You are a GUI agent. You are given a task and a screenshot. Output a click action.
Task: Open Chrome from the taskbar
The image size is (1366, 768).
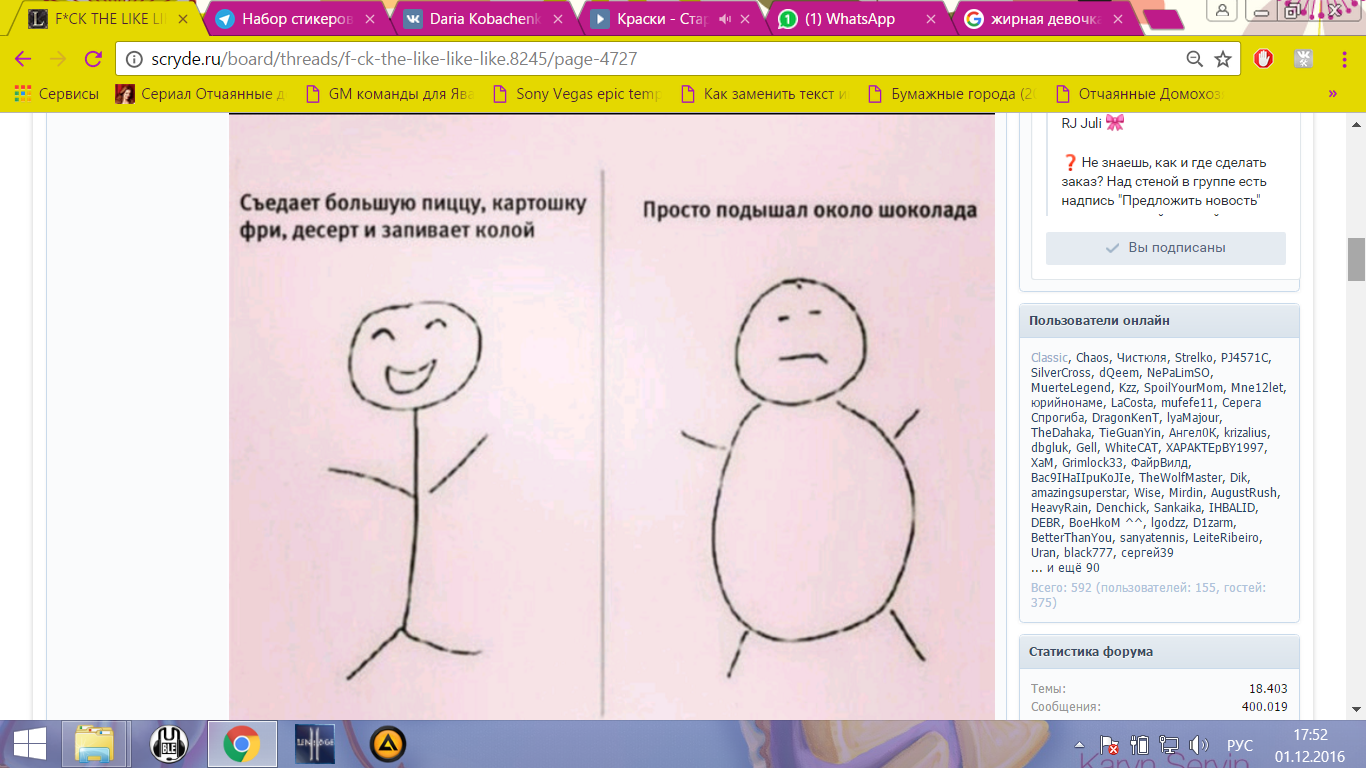(241, 744)
